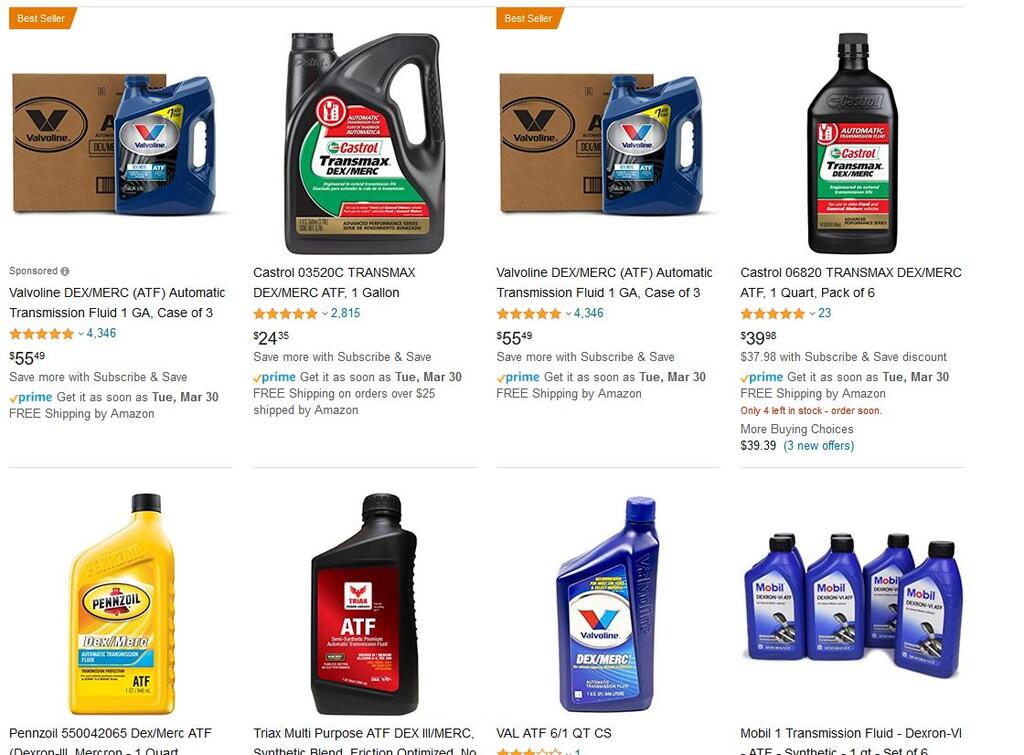Open the 3 new offers link
The image size is (1024, 755).
click(x=818, y=446)
